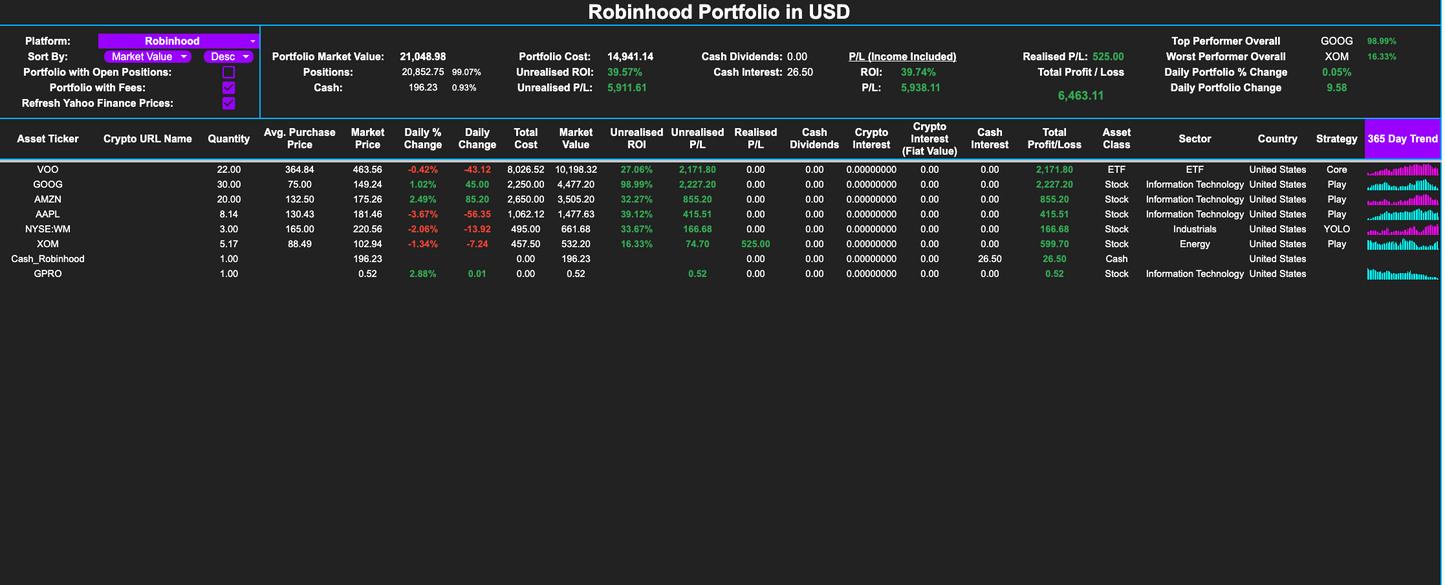Click the Unrealised ROI column header
1445x585 pixels.
tap(637, 139)
